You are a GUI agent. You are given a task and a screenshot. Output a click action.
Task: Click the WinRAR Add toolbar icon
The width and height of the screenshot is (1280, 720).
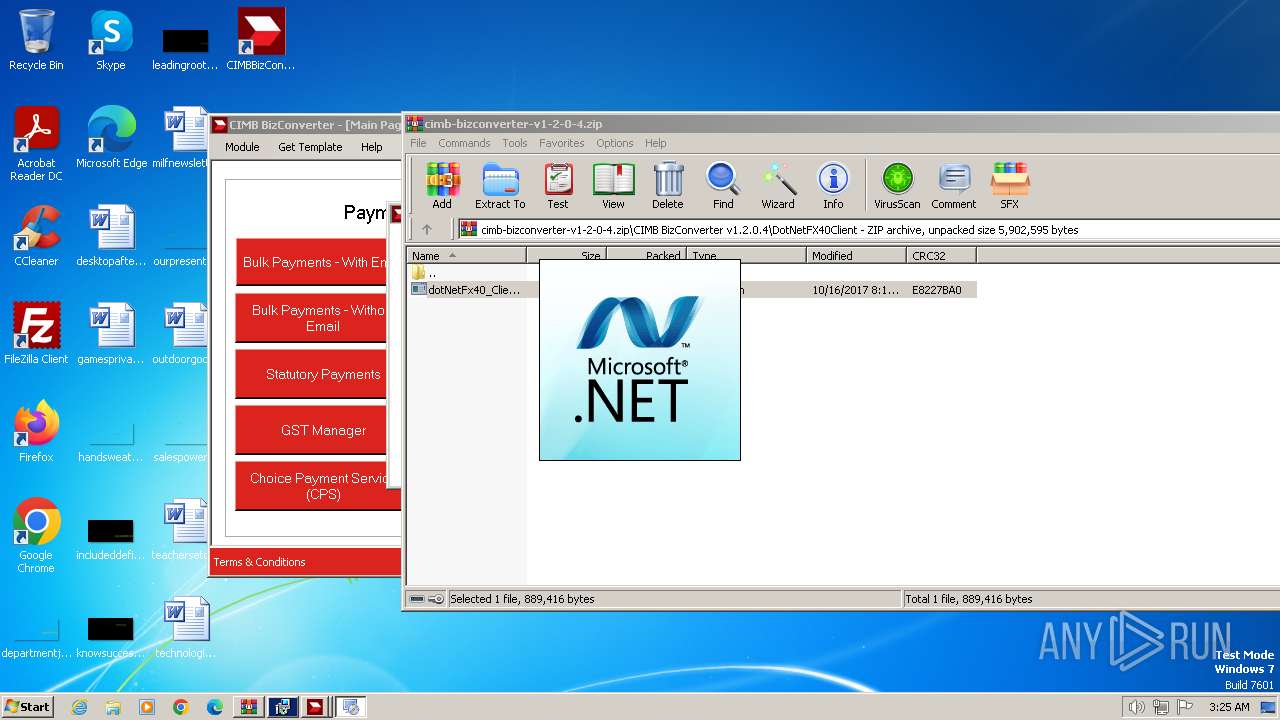[x=442, y=186]
